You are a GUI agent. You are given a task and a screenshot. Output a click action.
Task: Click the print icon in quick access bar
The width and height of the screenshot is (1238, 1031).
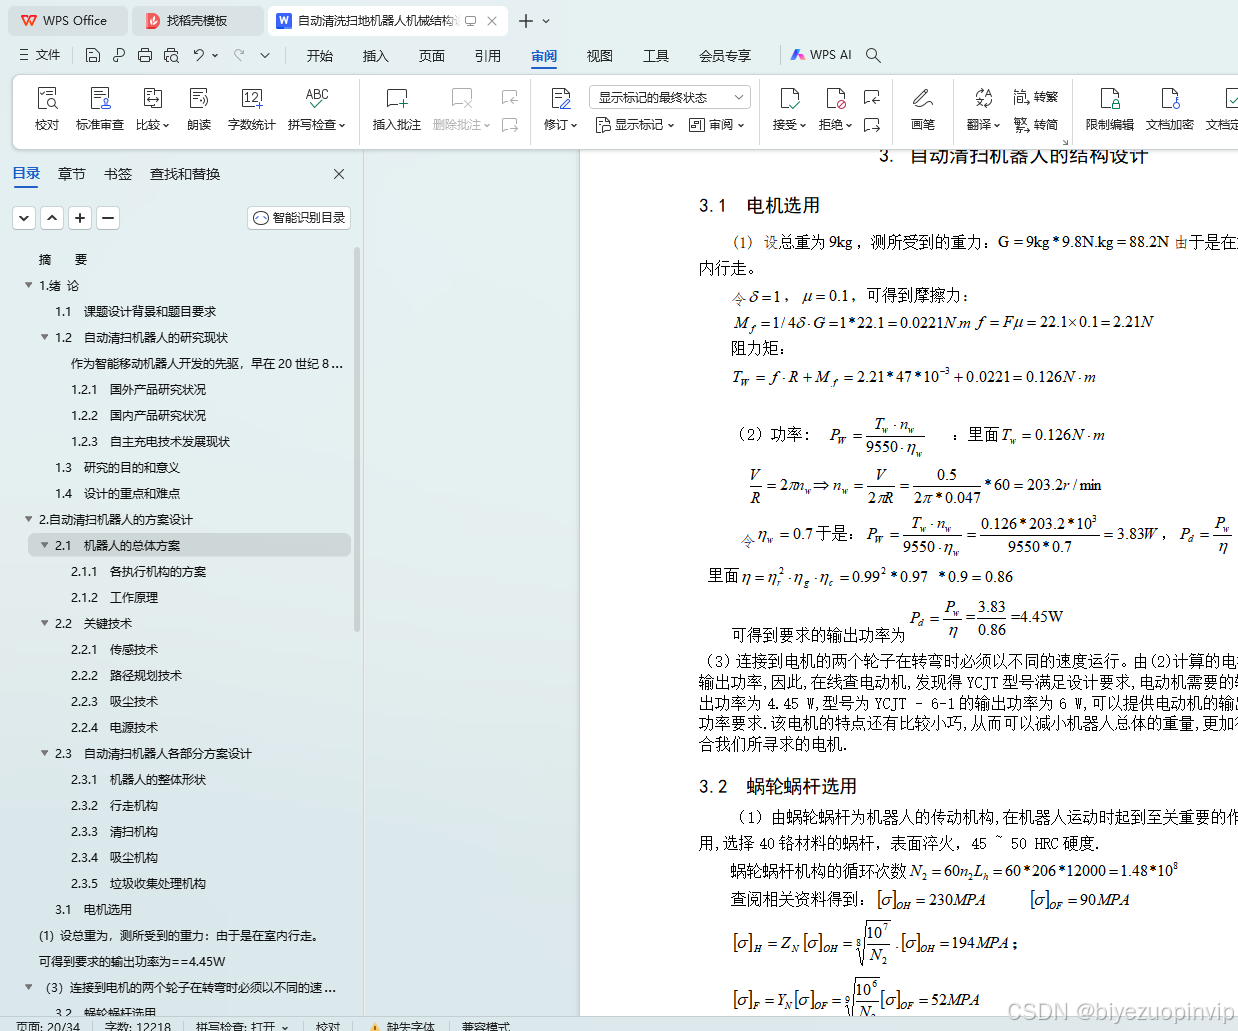click(145, 55)
